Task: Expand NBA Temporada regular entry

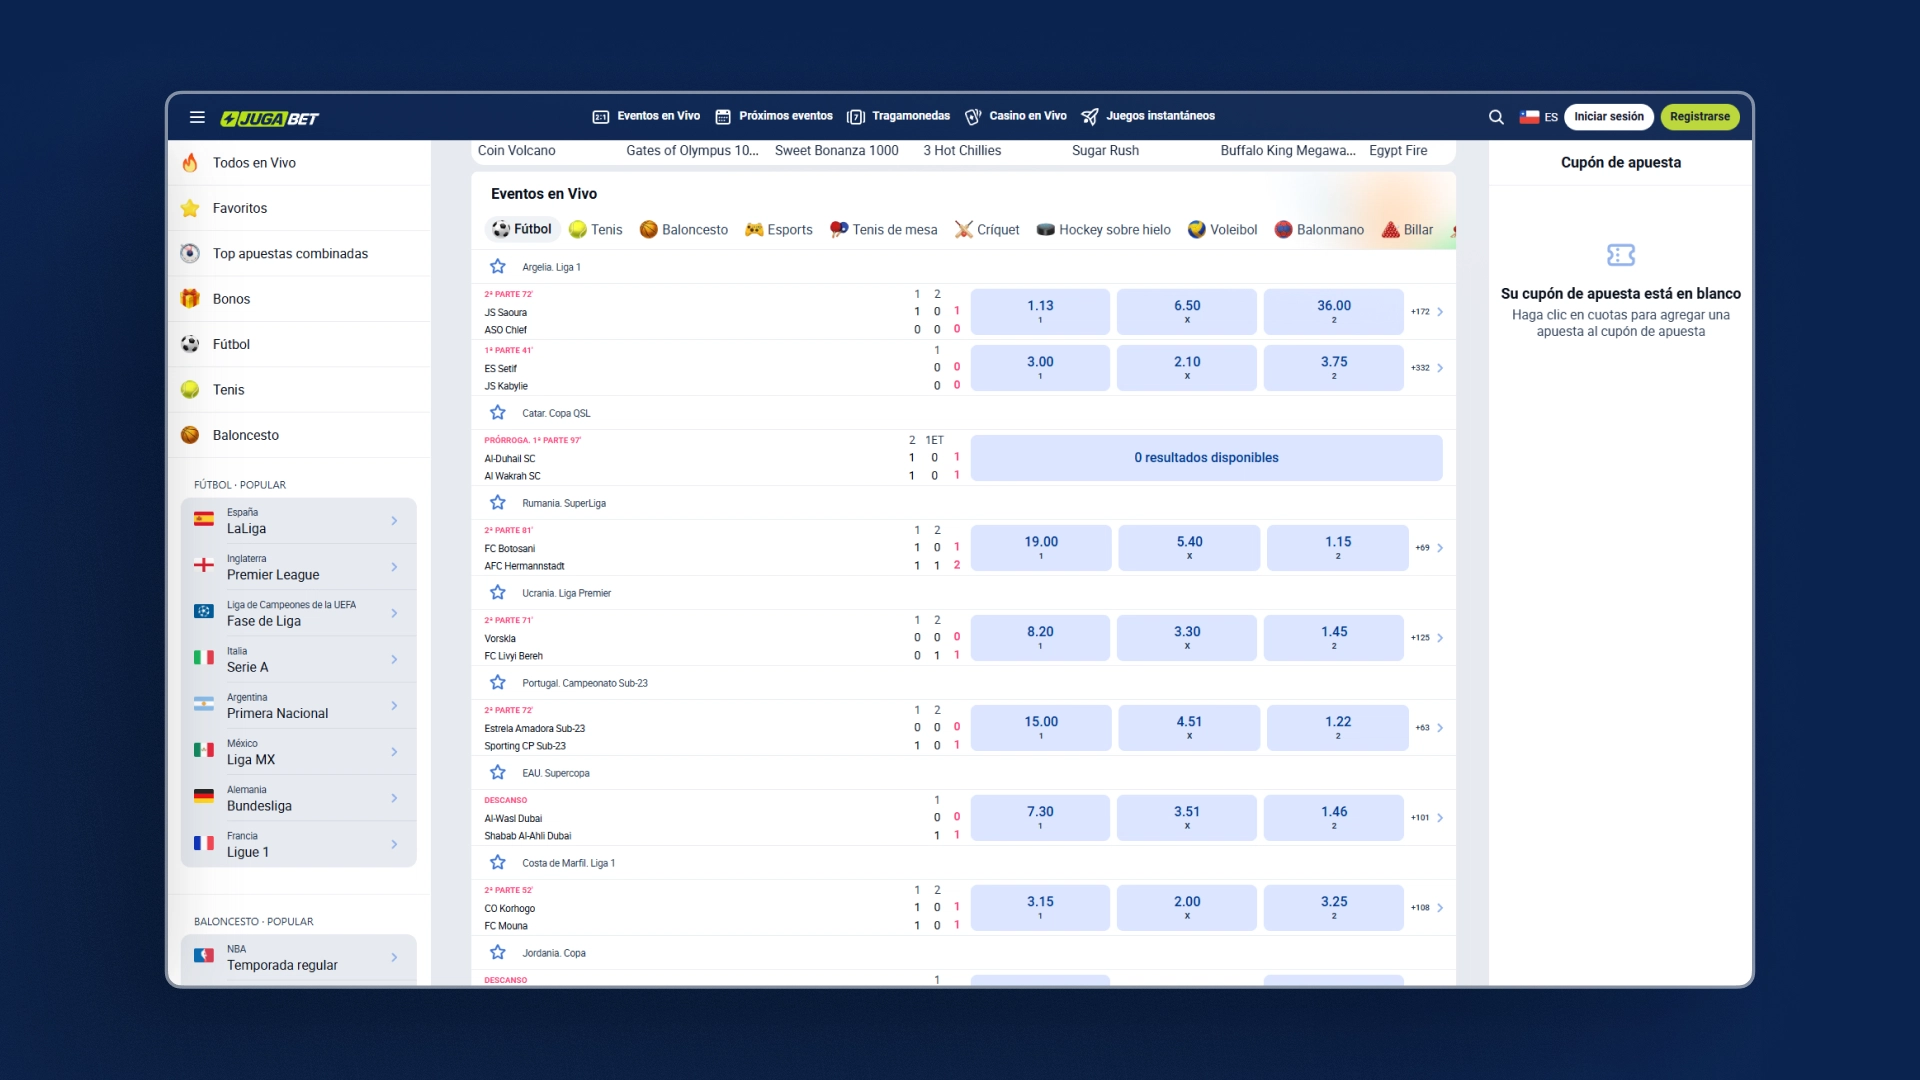Action: pos(298,957)
